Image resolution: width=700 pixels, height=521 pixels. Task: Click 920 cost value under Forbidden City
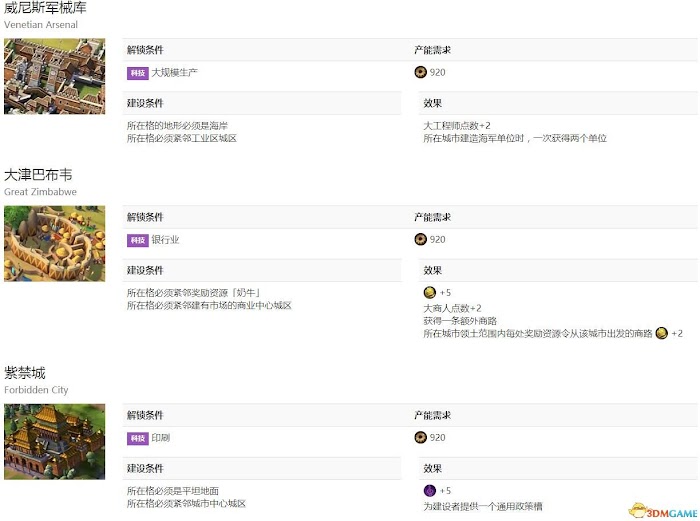coord(438,438)
